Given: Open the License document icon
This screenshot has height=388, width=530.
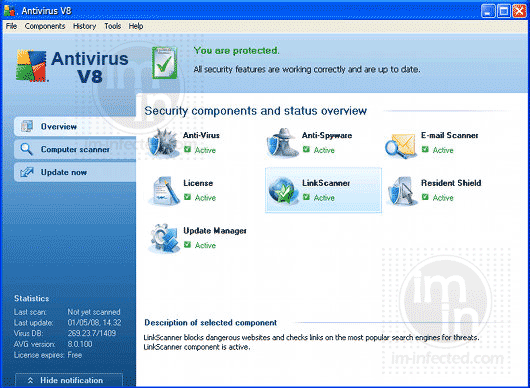Looking at the screenshot, I should click(165, 191).
